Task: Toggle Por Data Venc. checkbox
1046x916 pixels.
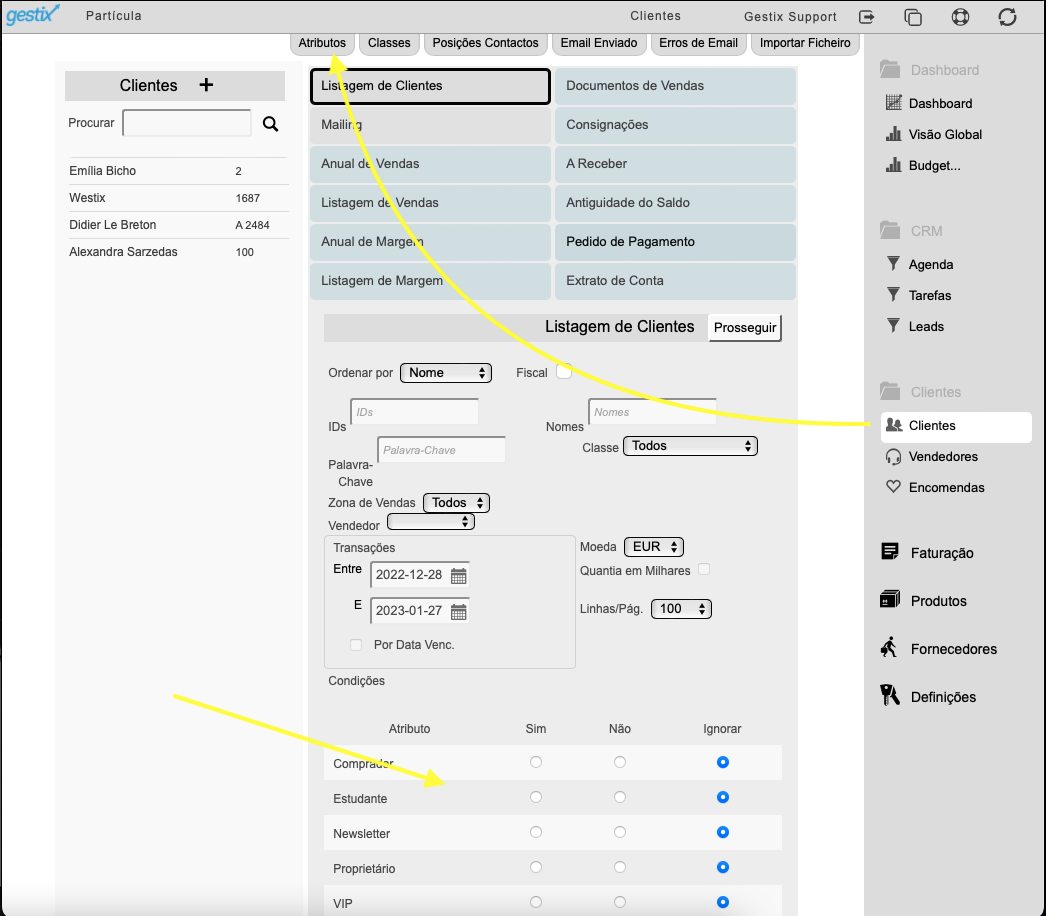Action: (356, 644)
